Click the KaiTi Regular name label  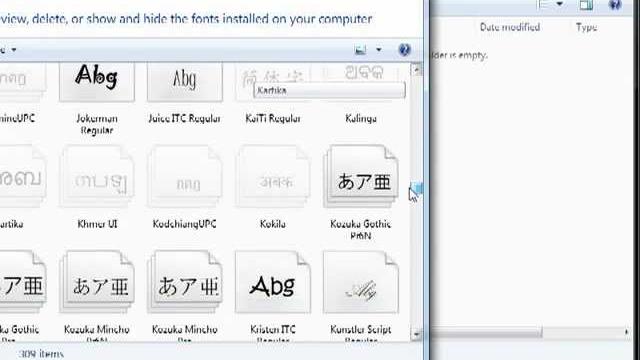coord(273,118)
